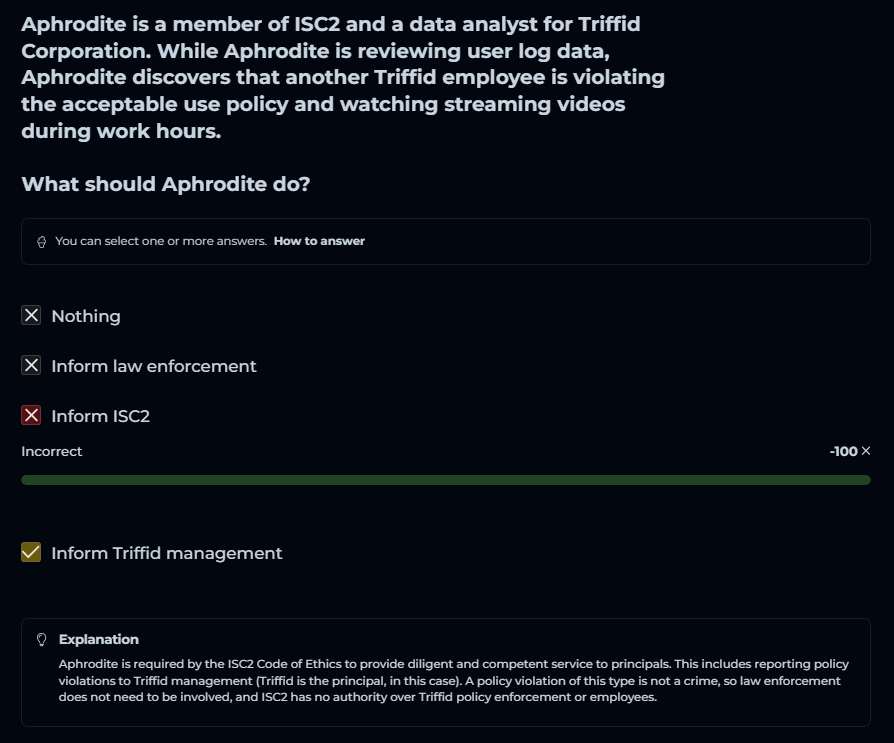The width and height of the screenshot is (894, 743).
Task: Click the 'What should Aphrodite do?' question
Action: (x=166, y=184)
